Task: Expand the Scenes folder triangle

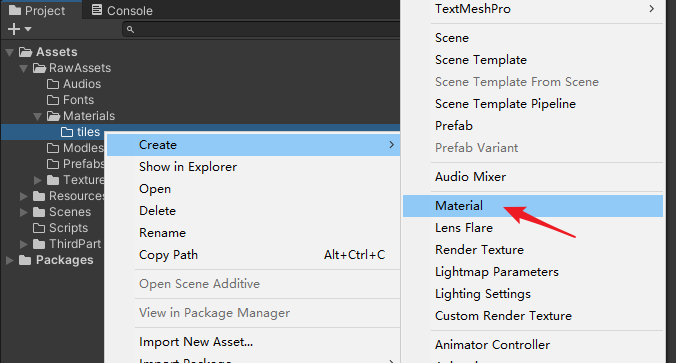Action: coord(24,212)
